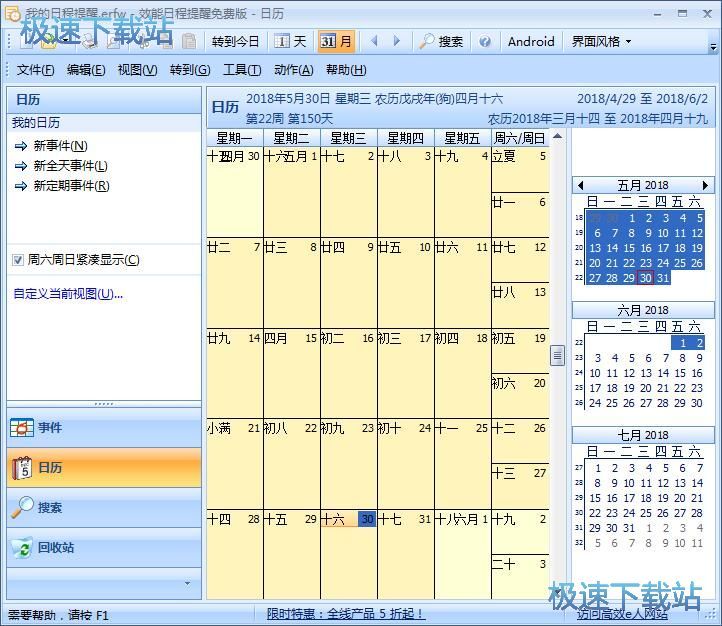
Task: Open 事件 events pane in sidebar
Action: coord(104,428)
